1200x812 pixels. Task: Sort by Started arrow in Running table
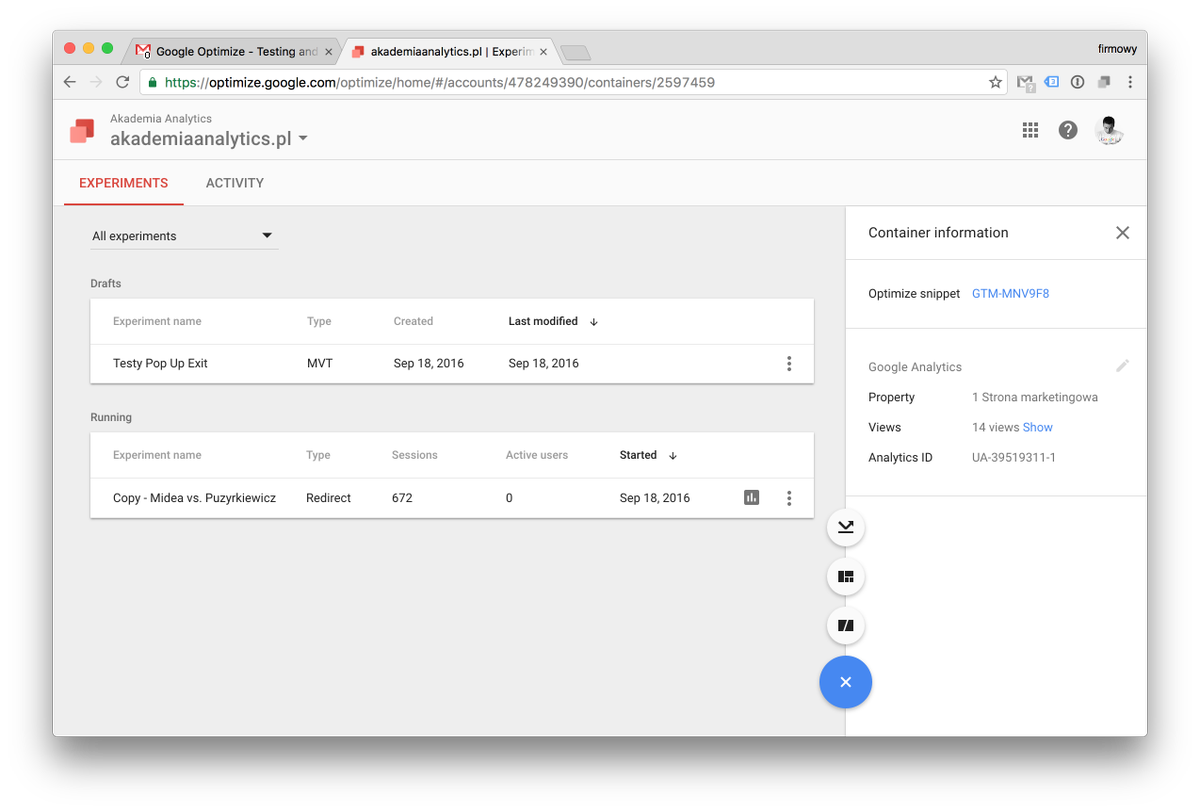[673, 456]
